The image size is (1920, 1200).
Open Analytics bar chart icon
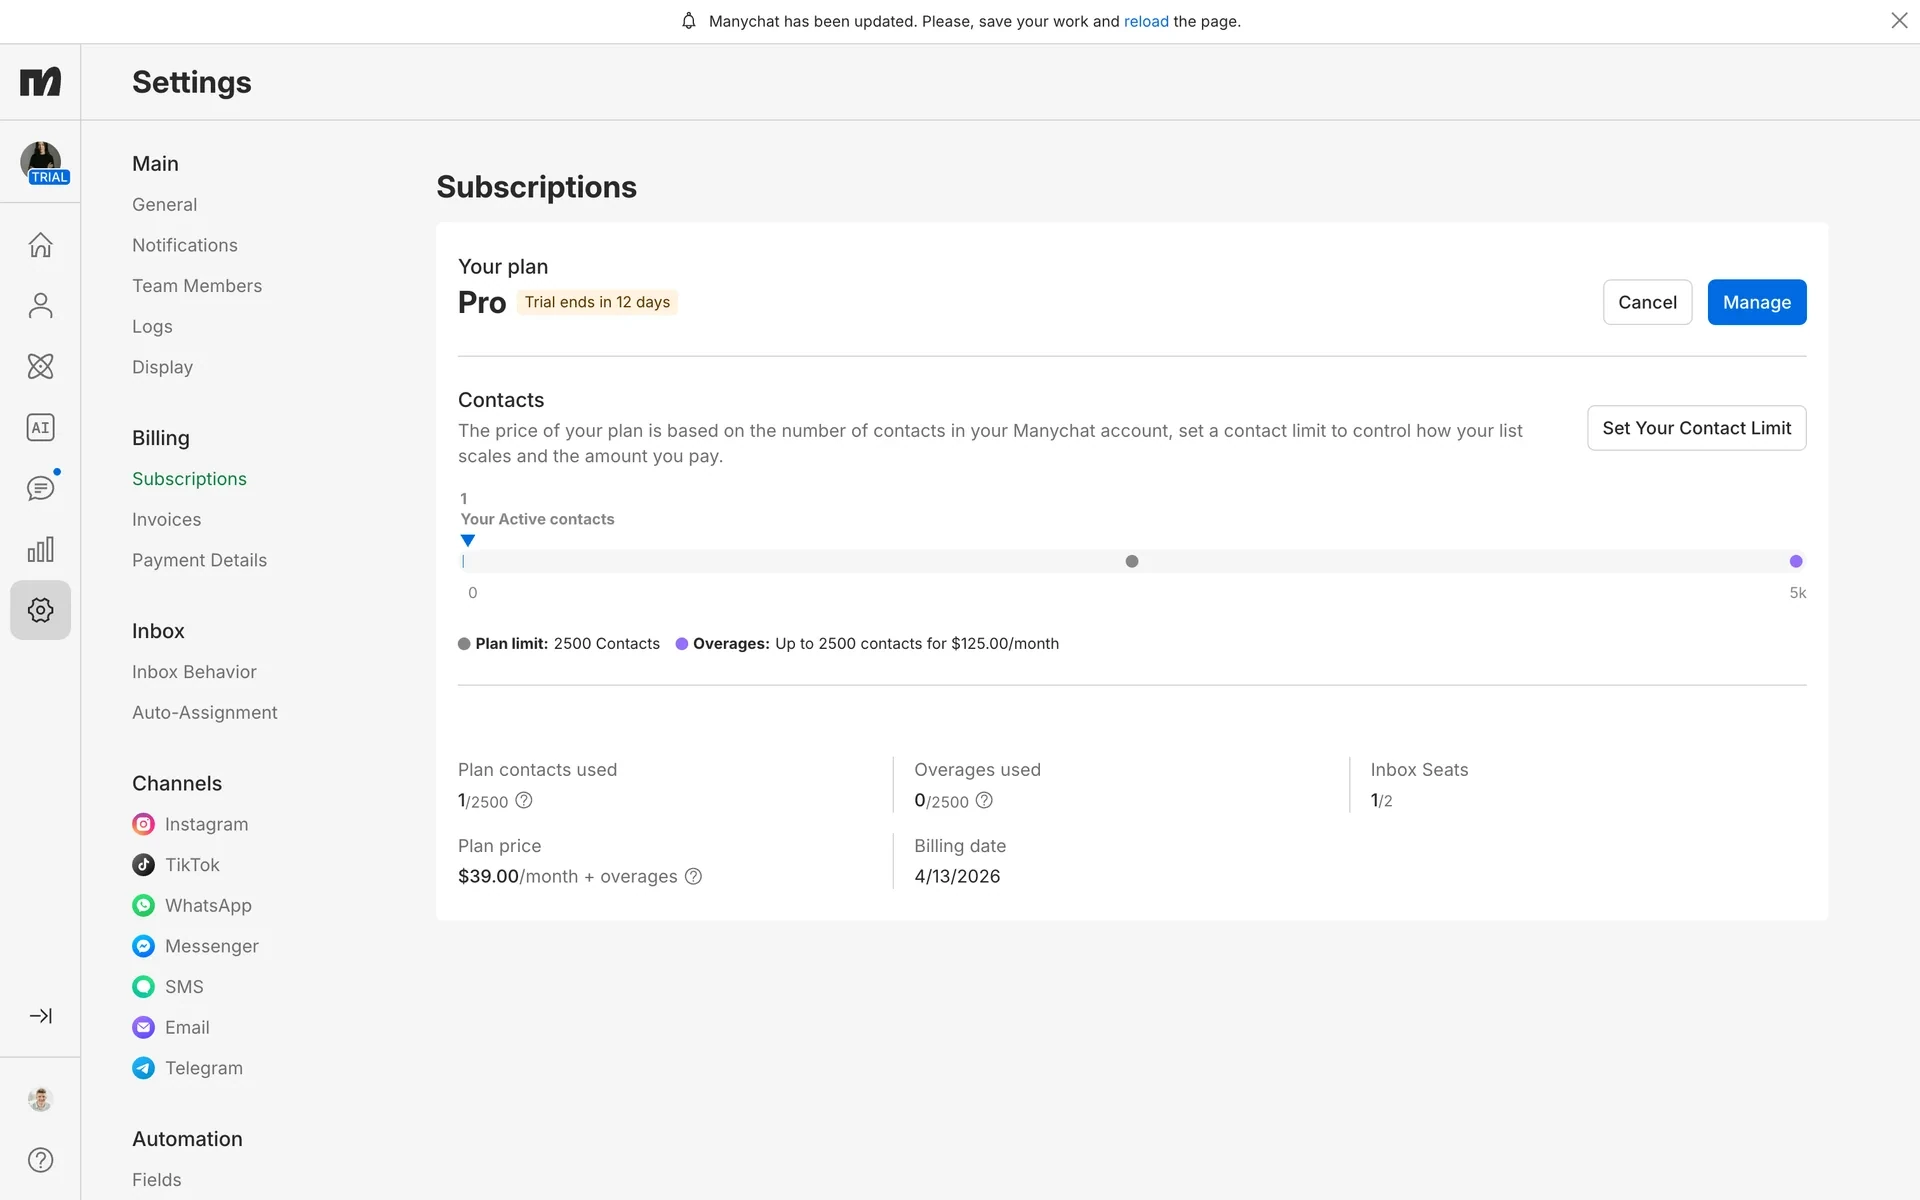coord(40,550)
